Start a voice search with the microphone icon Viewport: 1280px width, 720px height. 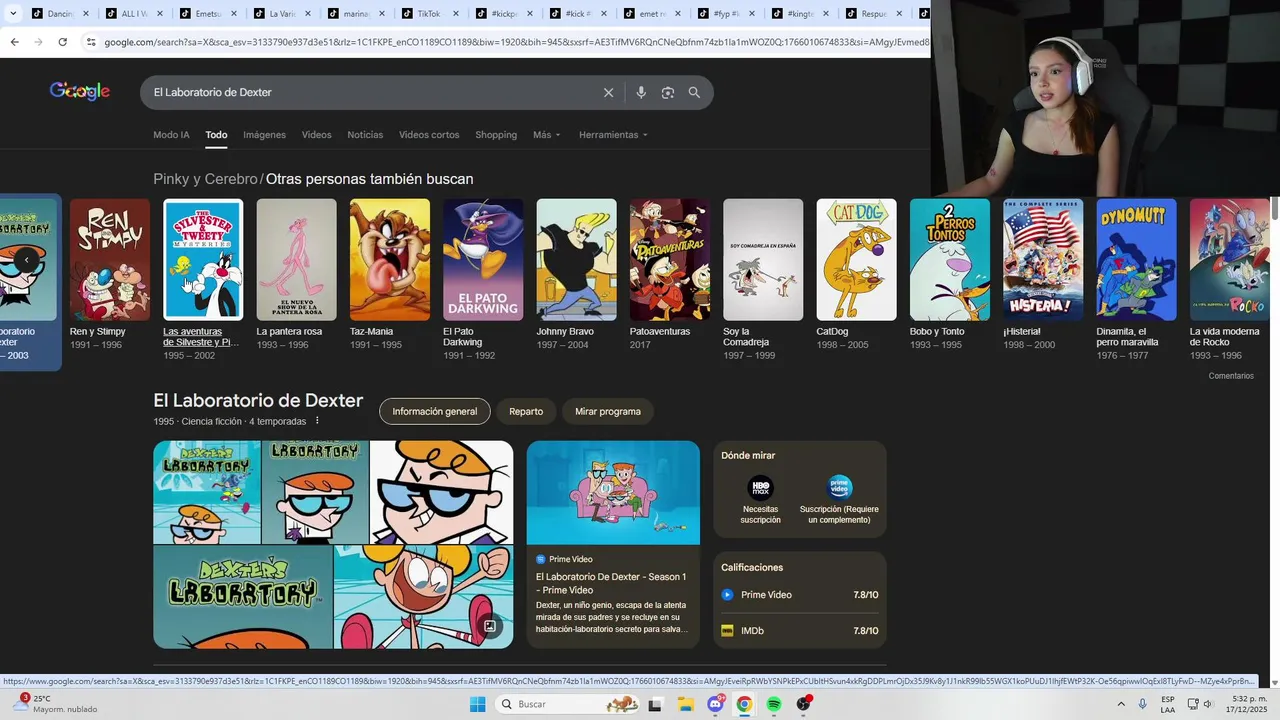click(x=641, y=92)
